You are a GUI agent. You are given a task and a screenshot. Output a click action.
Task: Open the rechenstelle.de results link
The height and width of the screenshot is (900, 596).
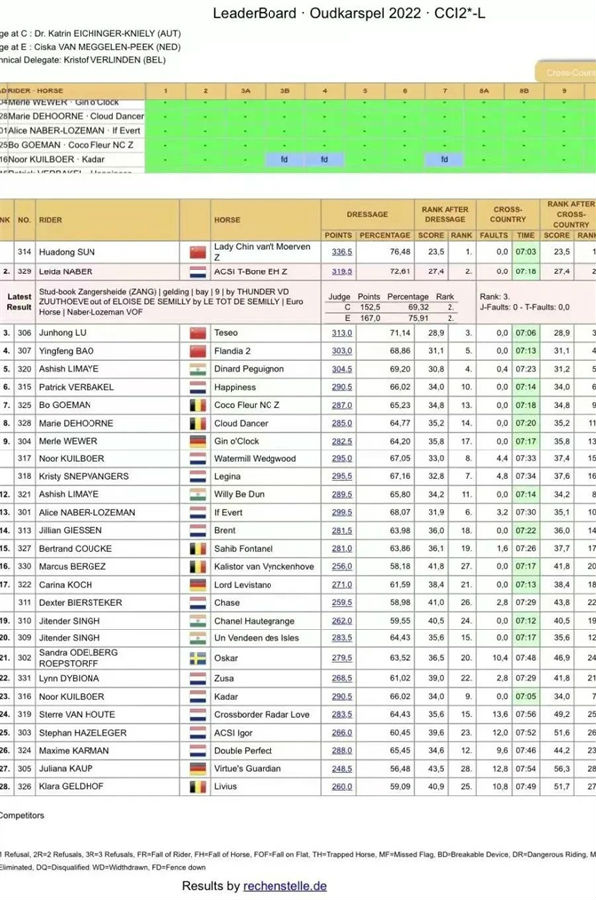[x=285, y=886]
